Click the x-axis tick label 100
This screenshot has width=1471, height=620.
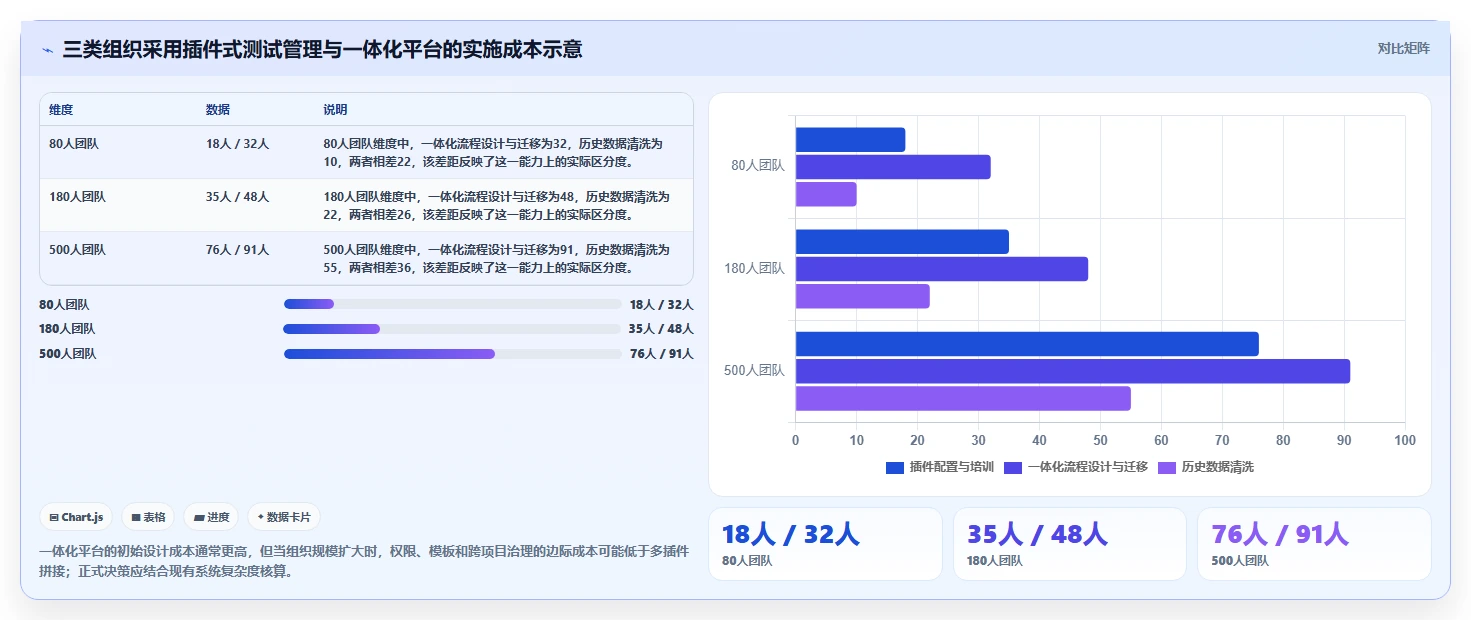tap(1405, 440)
